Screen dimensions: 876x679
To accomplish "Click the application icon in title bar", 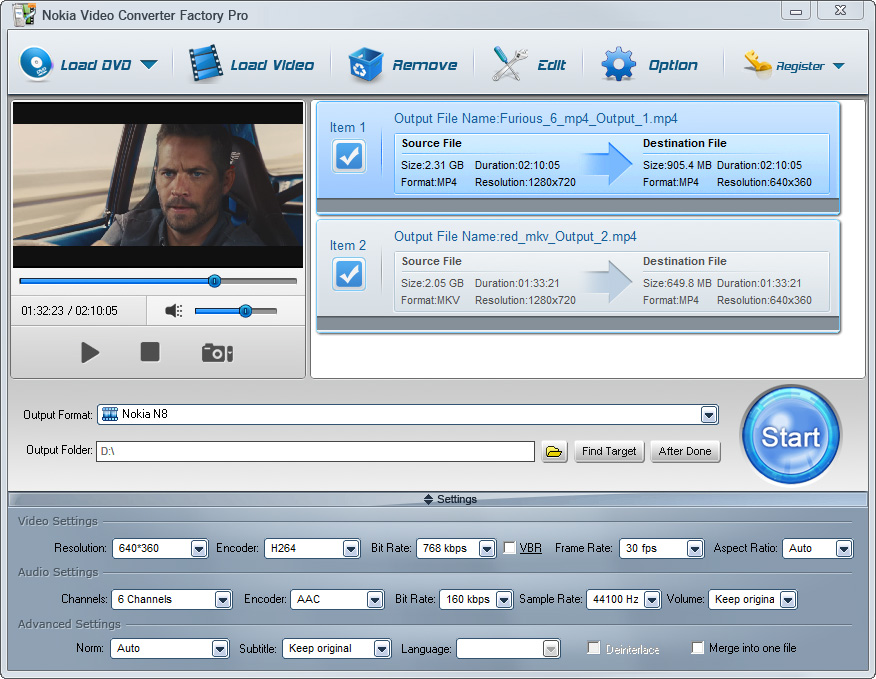I will [x=24, y=14].
